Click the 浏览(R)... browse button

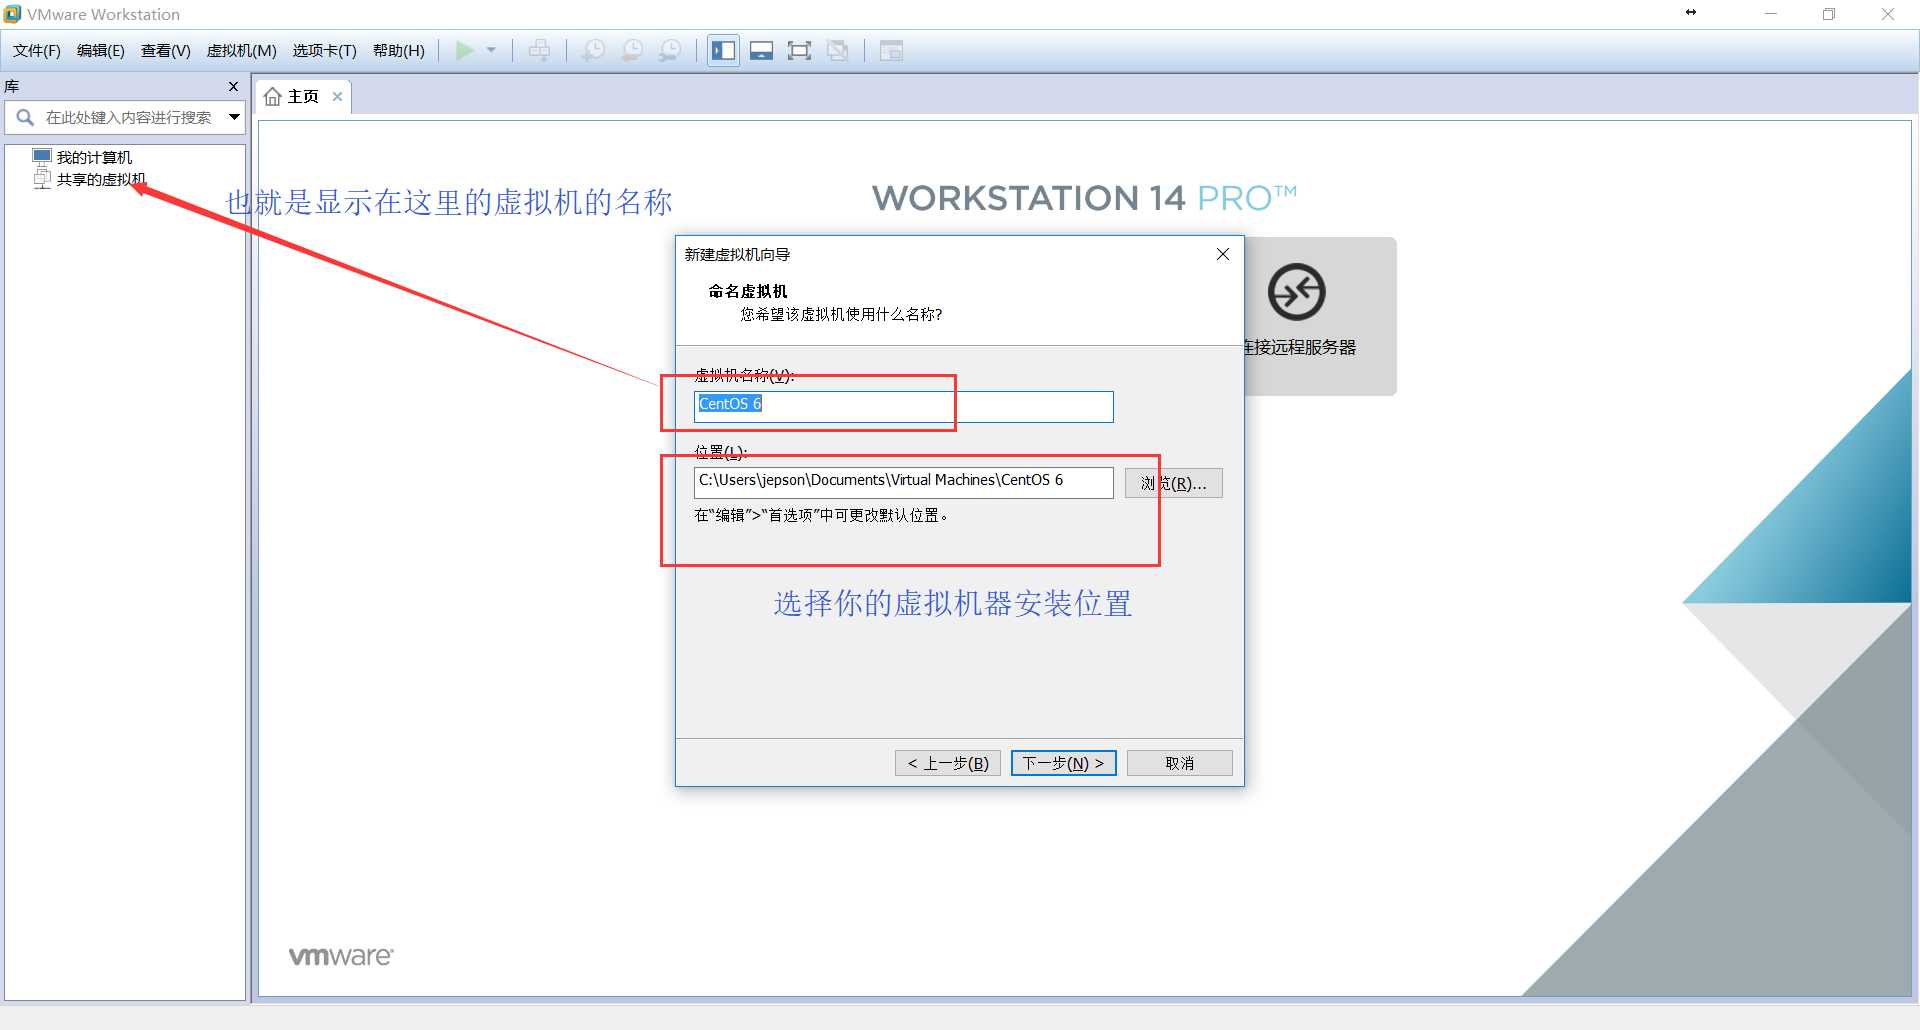(1174, 483)
